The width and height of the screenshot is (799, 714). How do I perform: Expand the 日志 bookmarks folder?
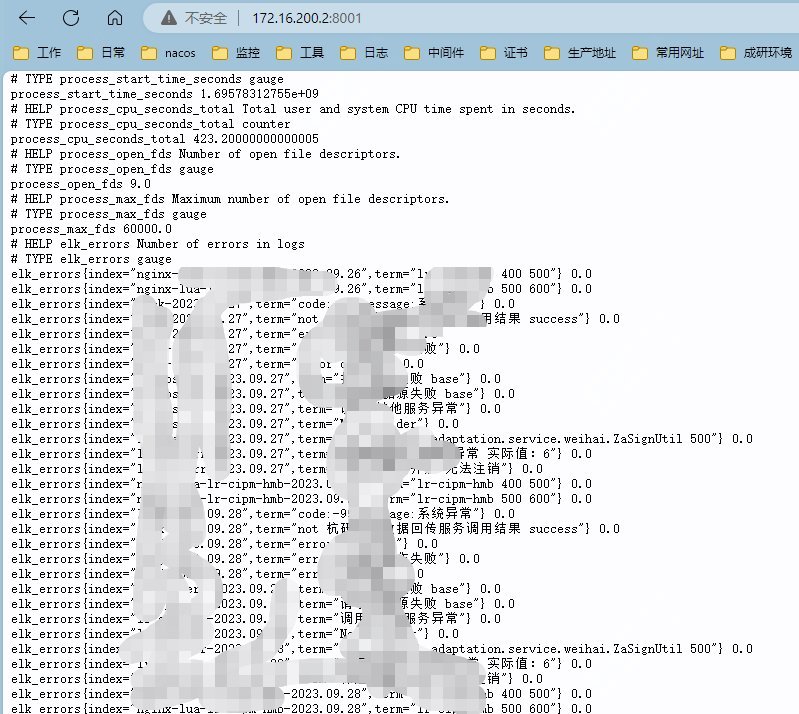365,53
